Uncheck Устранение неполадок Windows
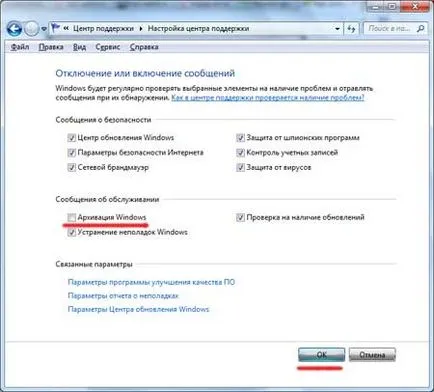This screenshot has width=434, height=392. 72,232
